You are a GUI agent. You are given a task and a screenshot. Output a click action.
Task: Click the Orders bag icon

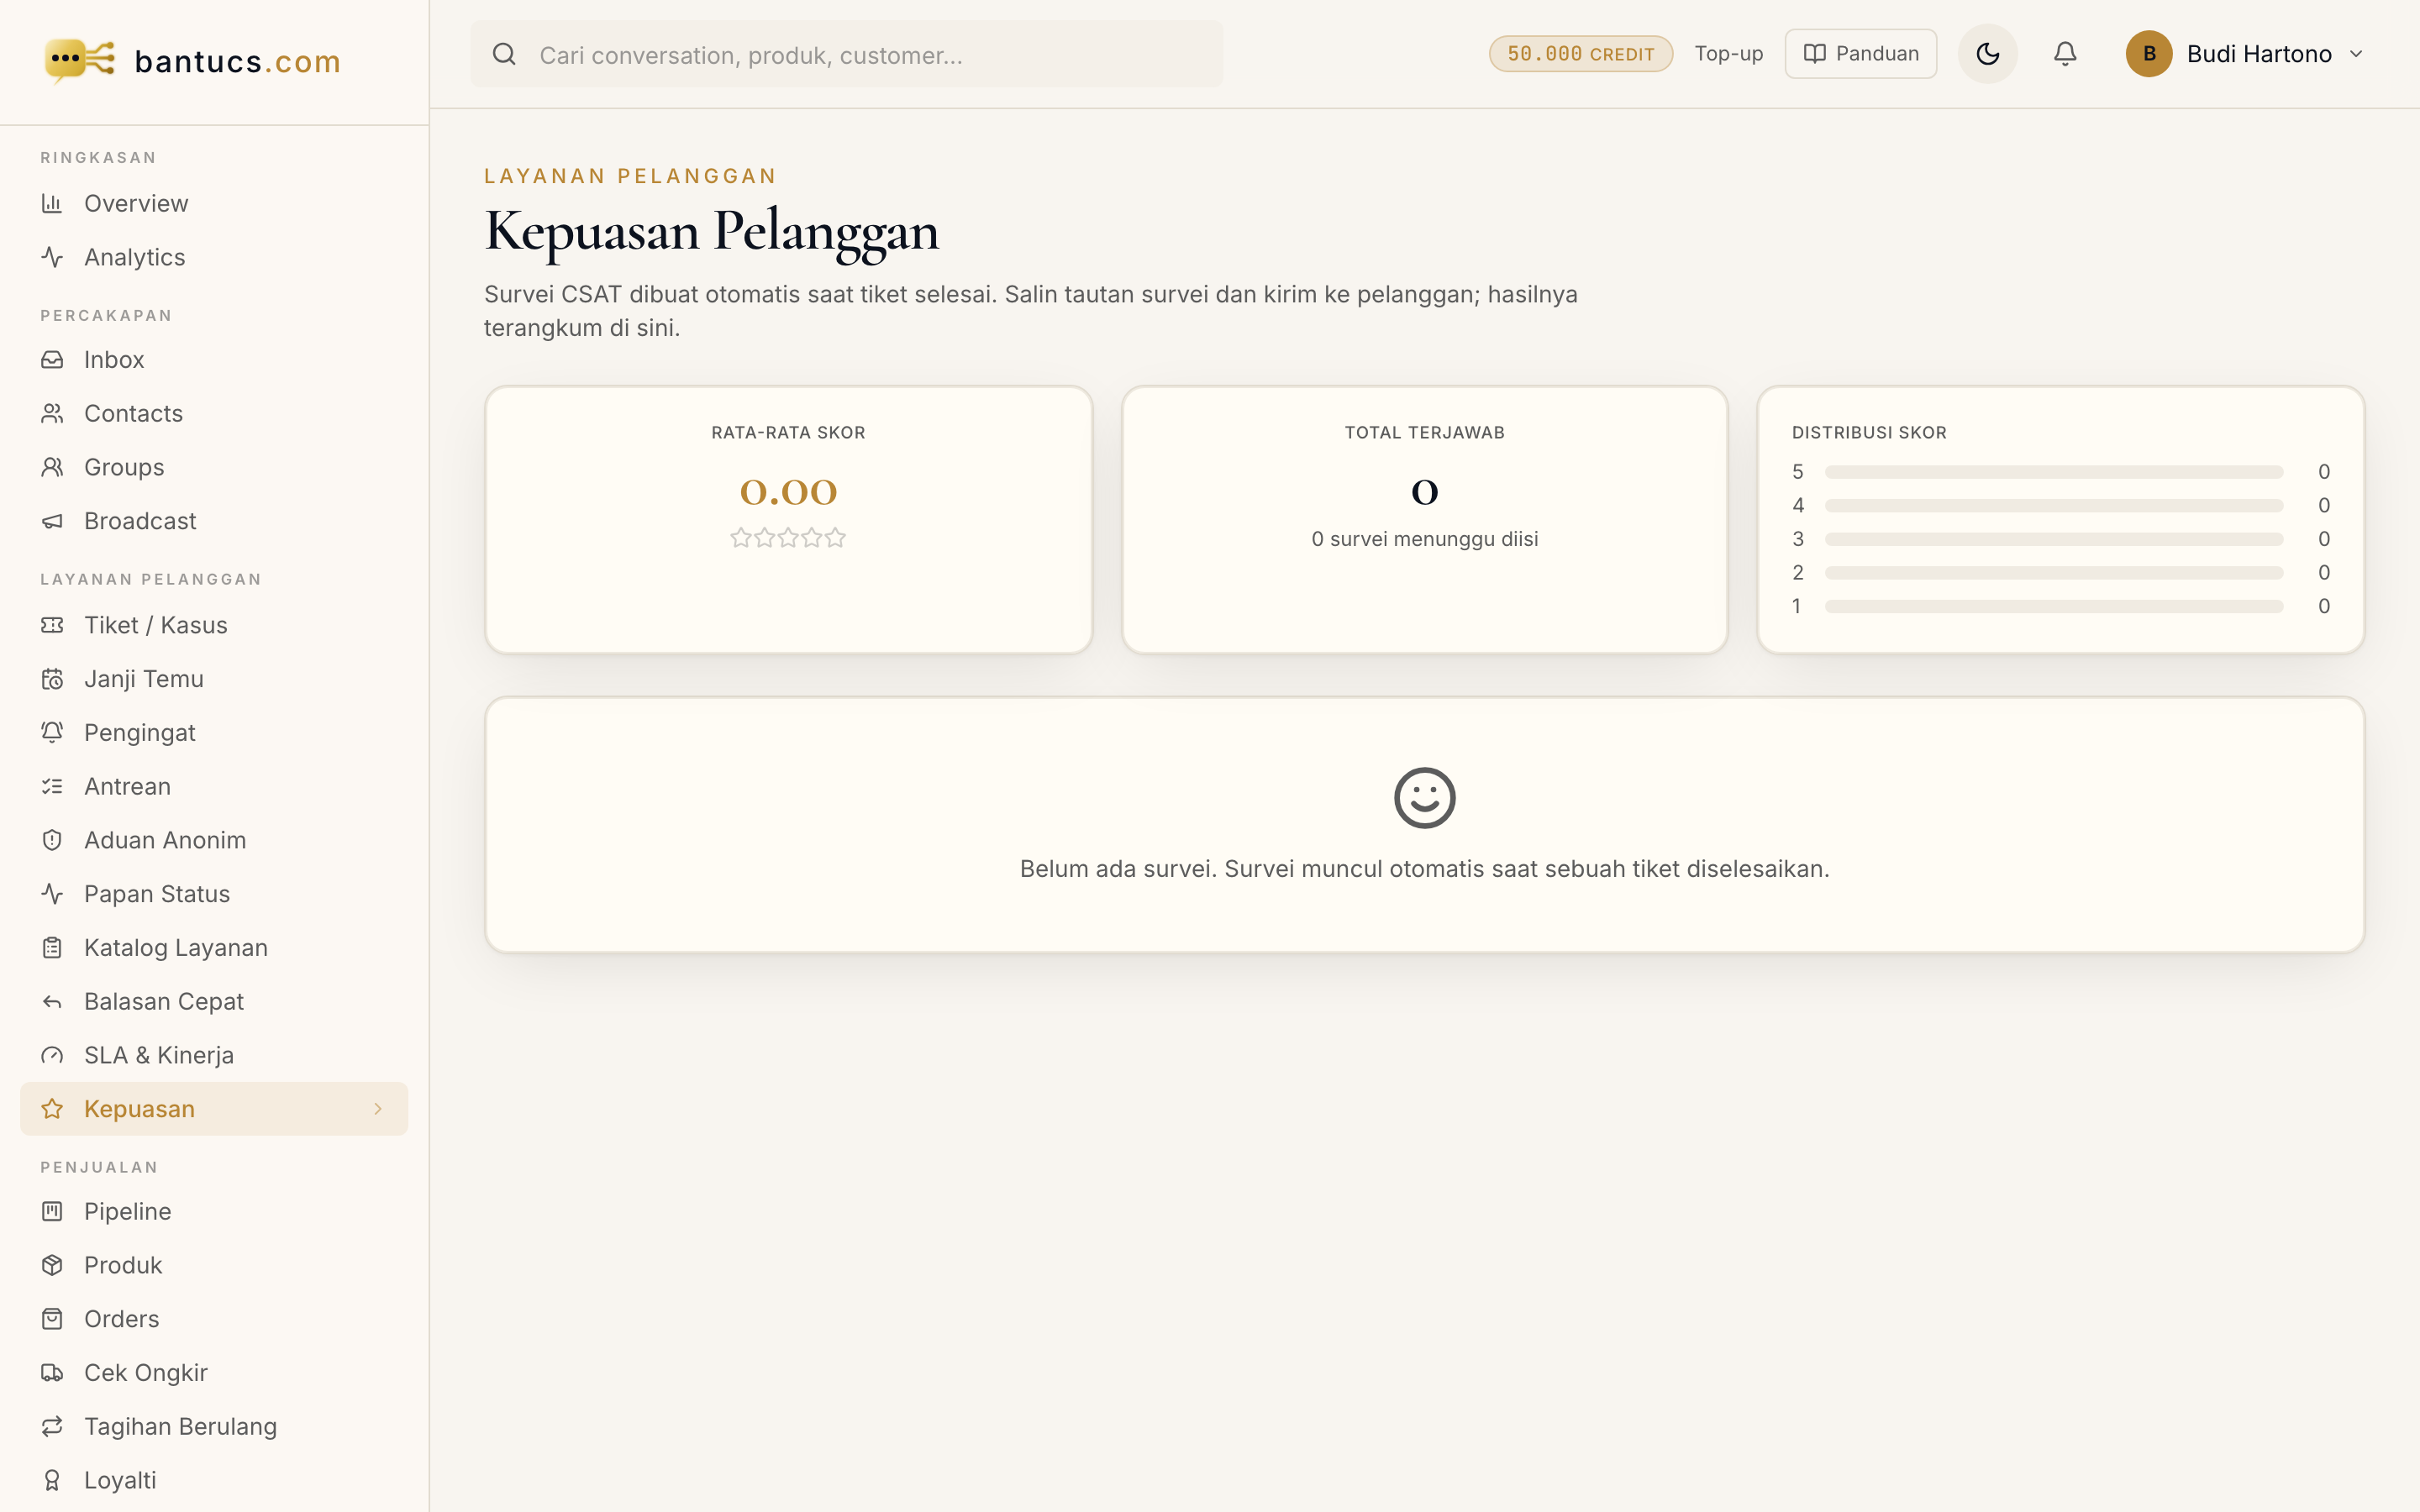(x=52, y=1319)
